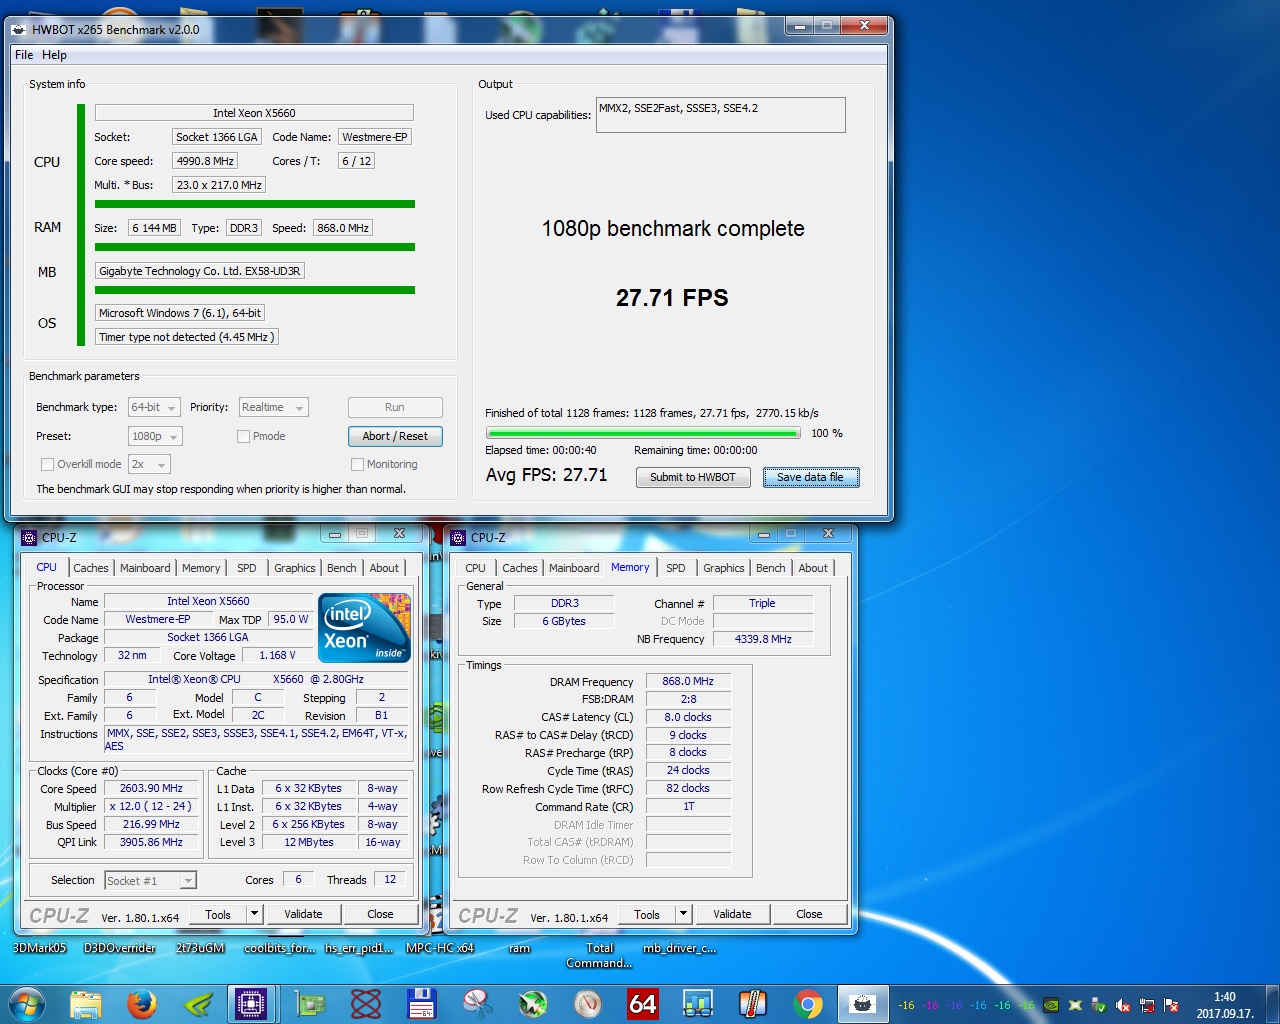Open SPD tab in left CPU-Z

tap(247, 567)
